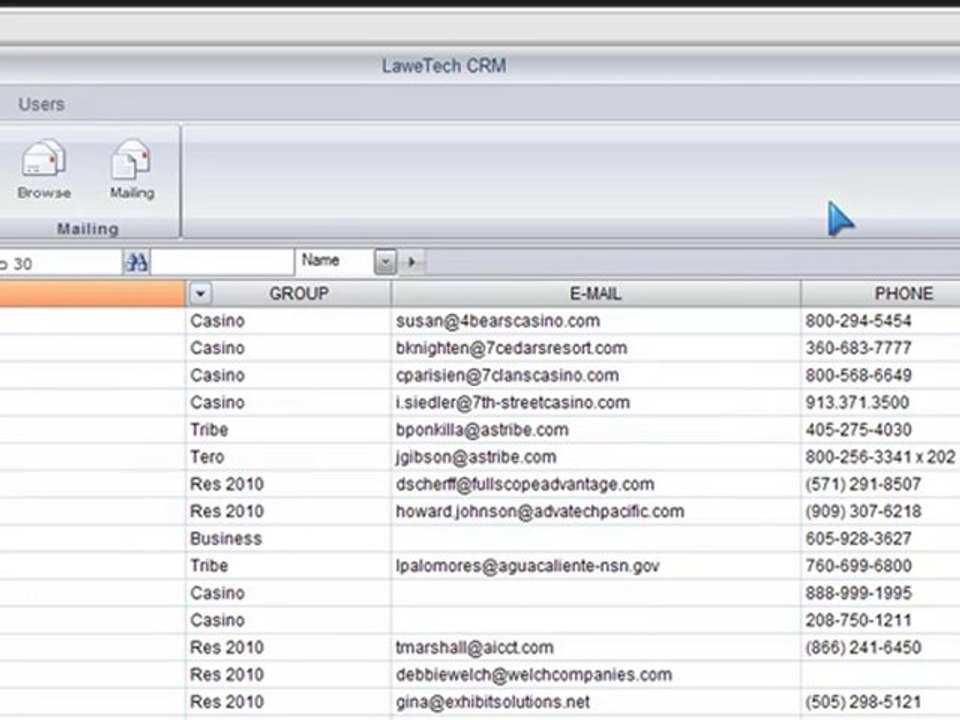Select phone (909) 307-6218
Viewport: 960px width, 720px height.
click(x=863, y=511)
